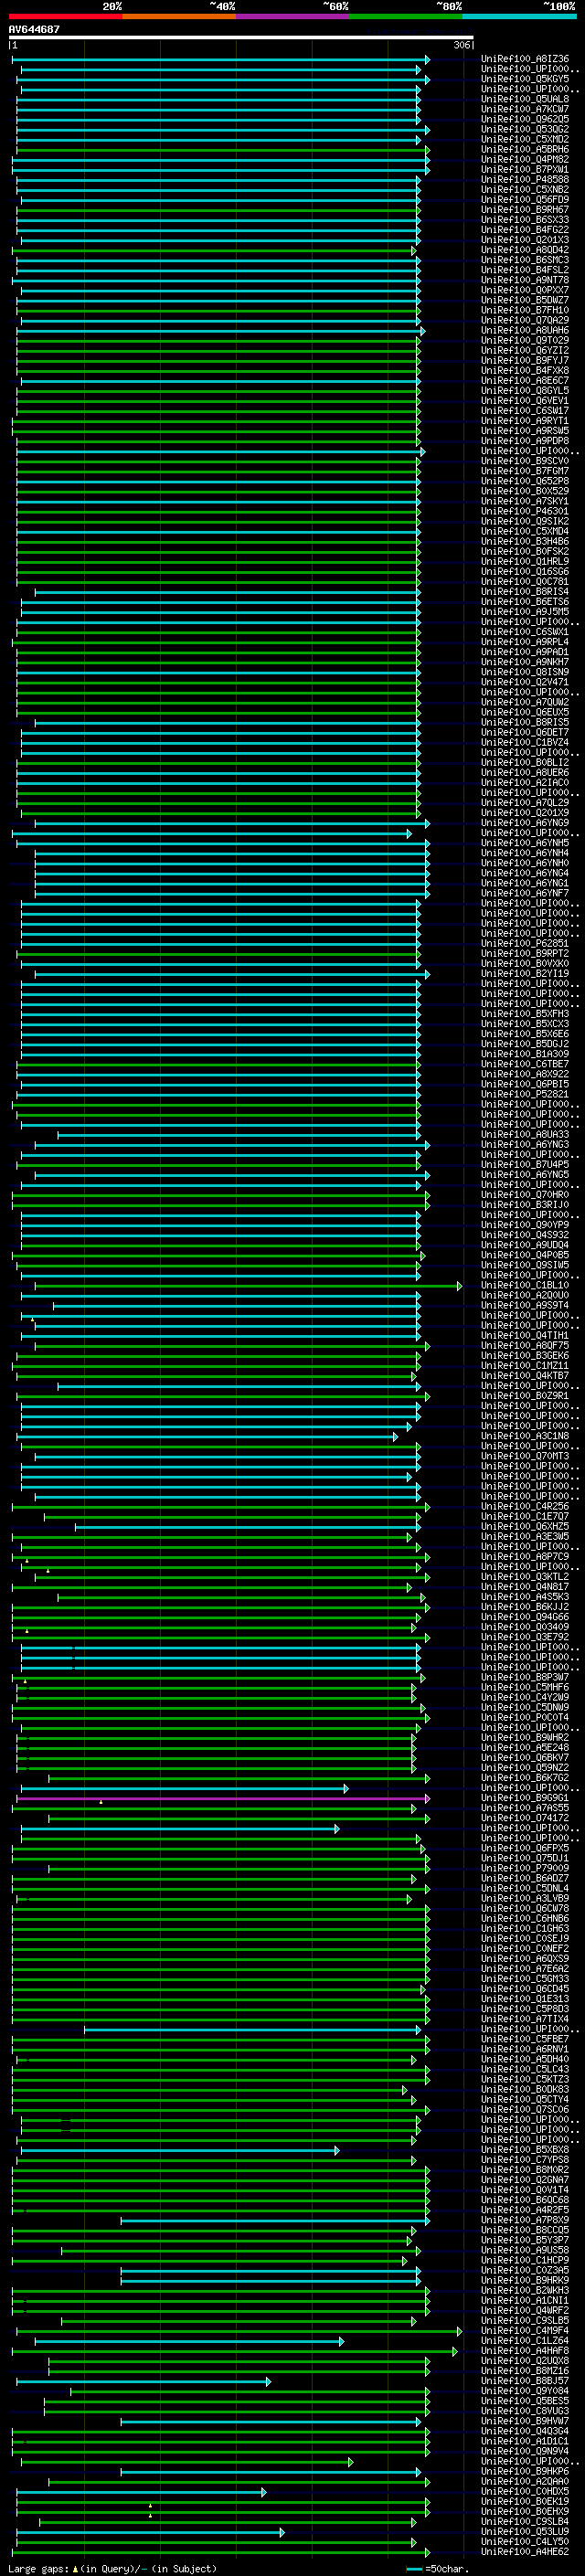Click the red 20% identity legend segment
Screen dimensions: 585x2576
click(66, 16)
